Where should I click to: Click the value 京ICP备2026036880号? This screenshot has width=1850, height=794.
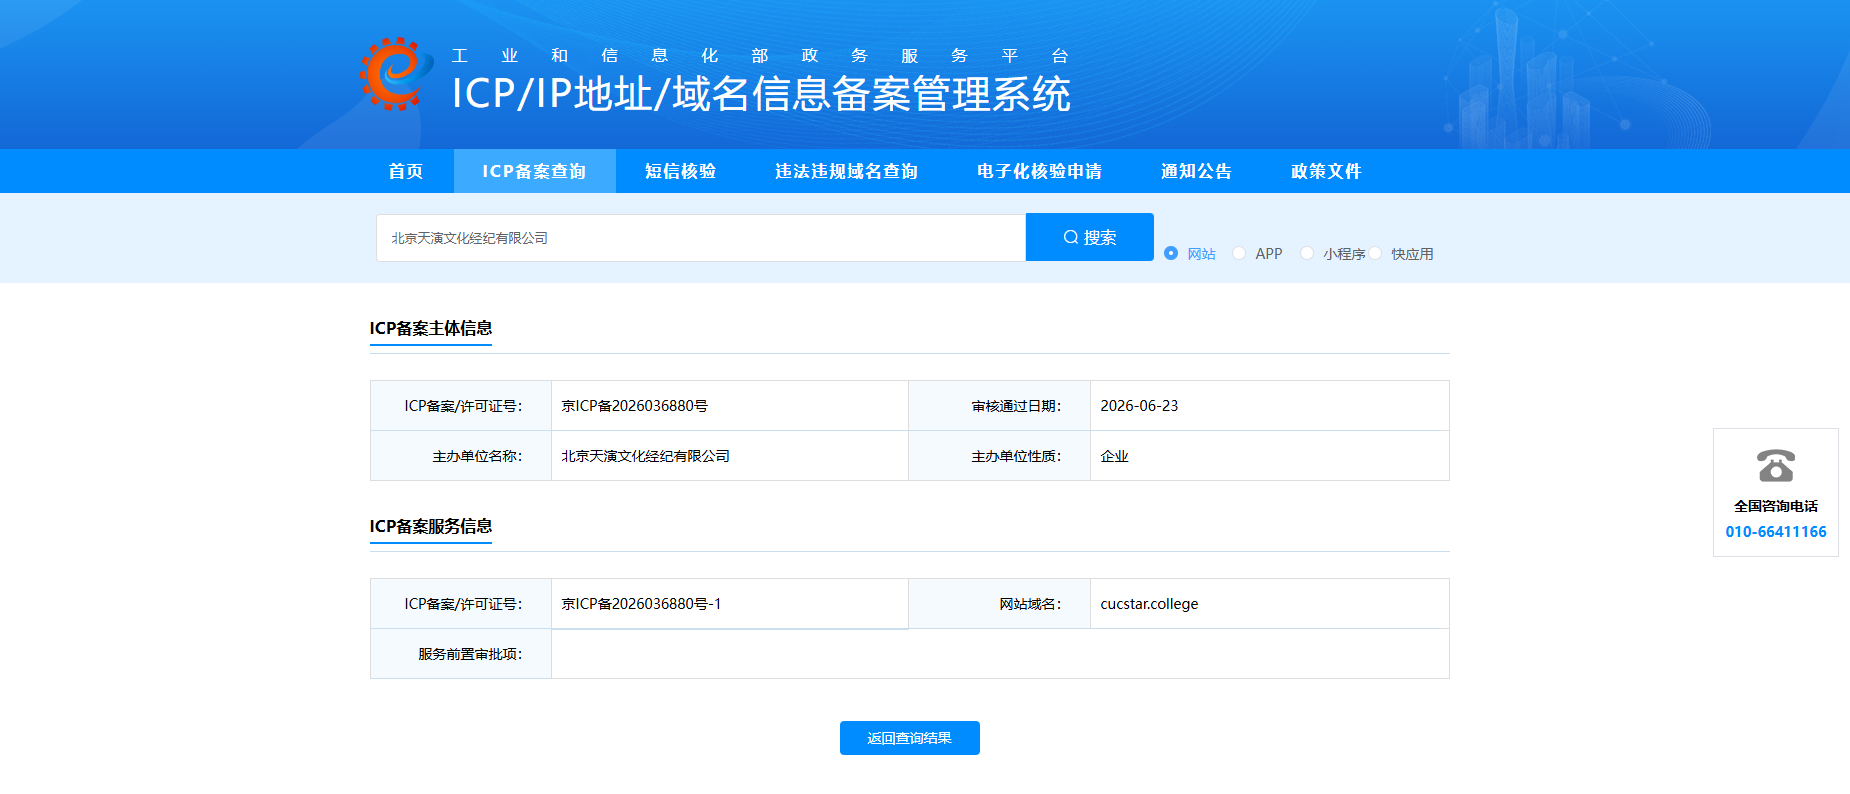(x=635, y=406)
